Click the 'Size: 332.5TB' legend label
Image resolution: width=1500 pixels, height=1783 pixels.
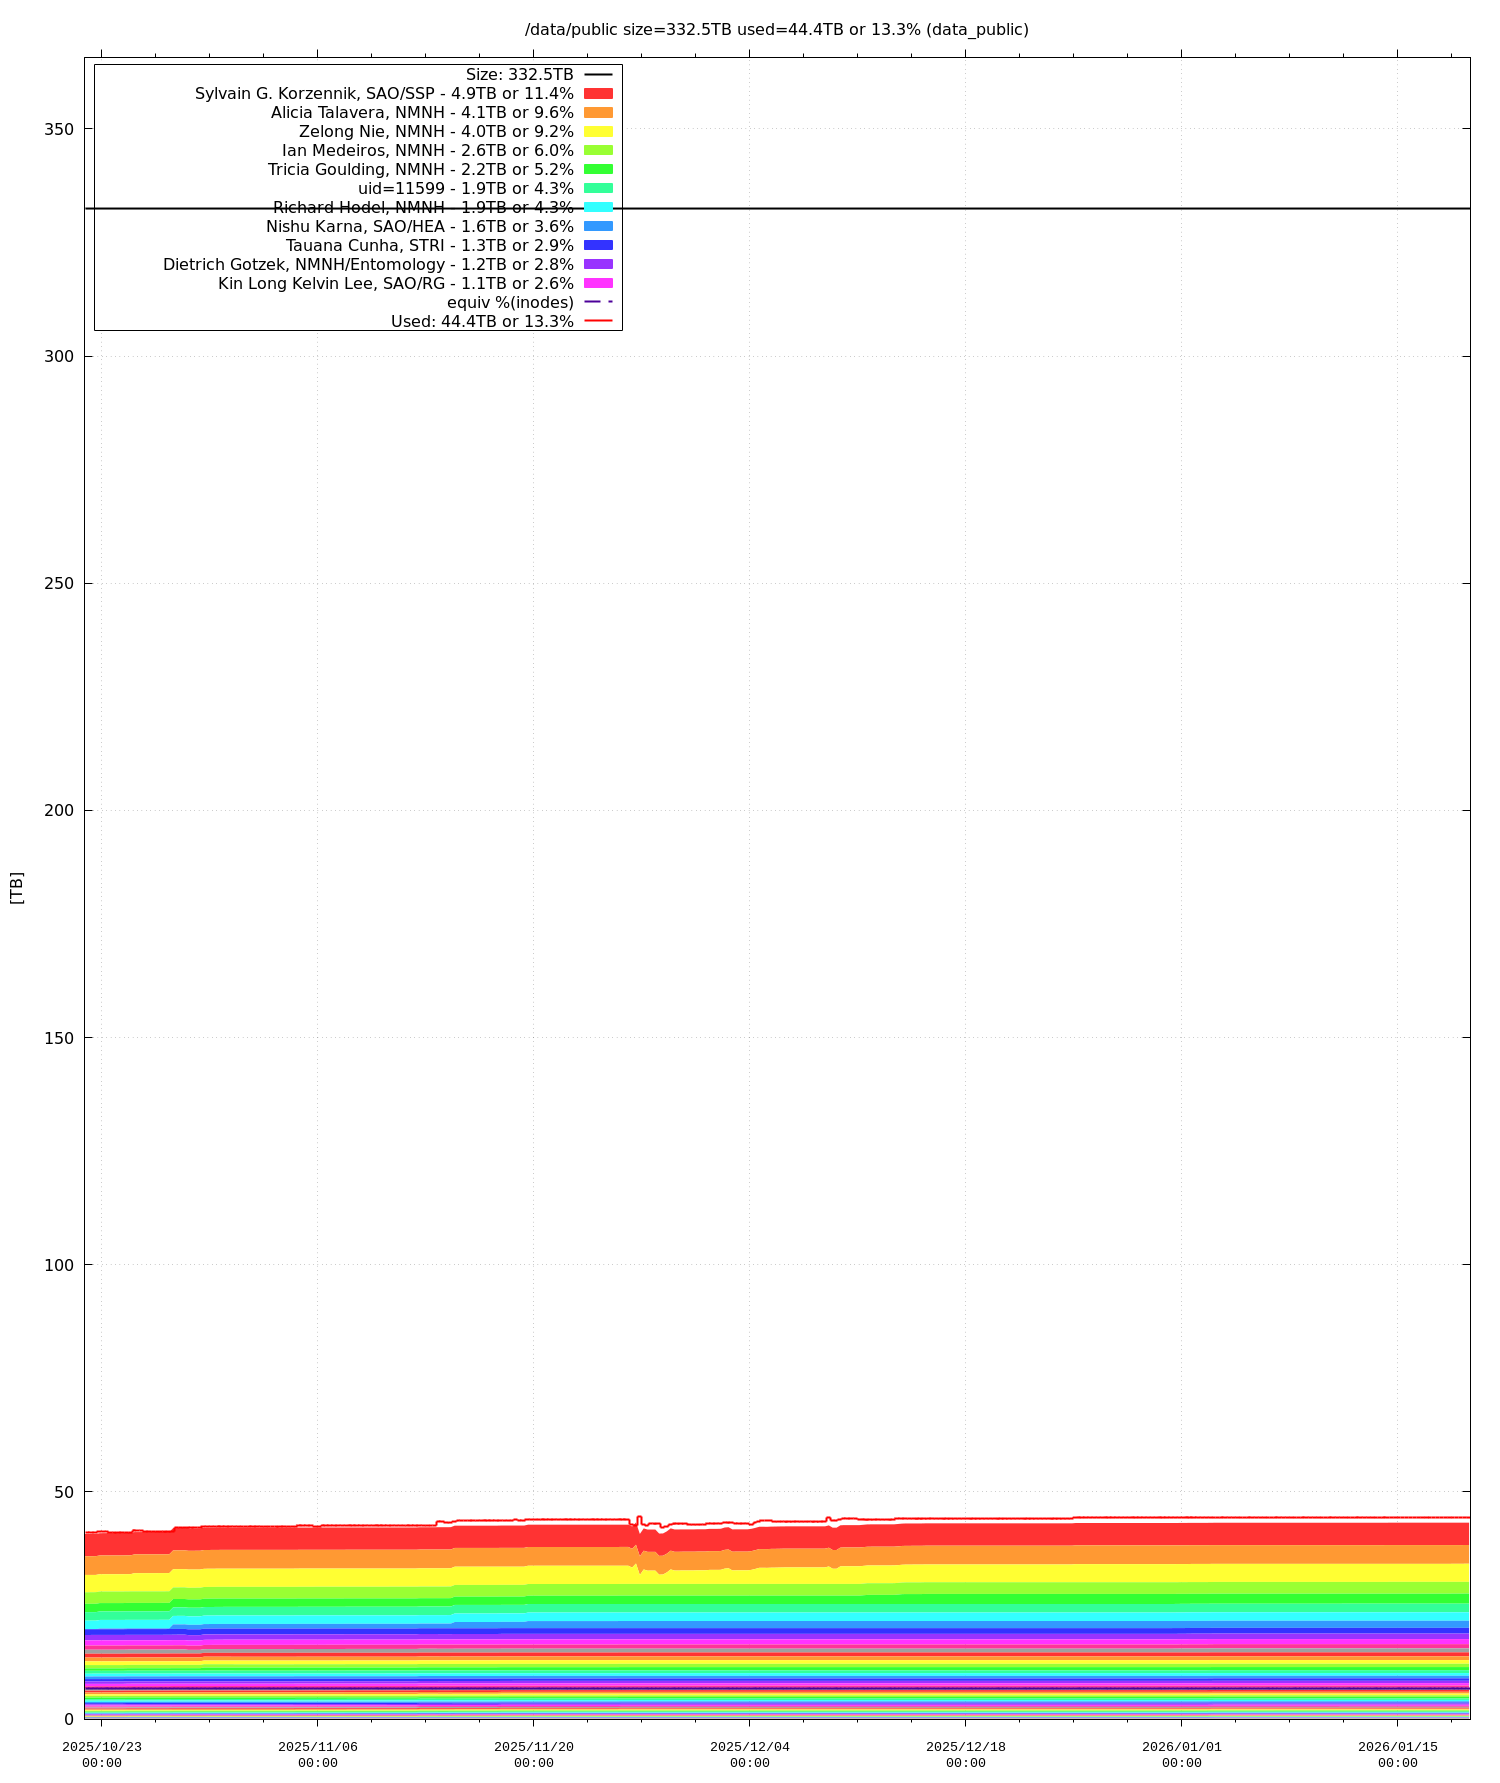[x=519, y=75]
